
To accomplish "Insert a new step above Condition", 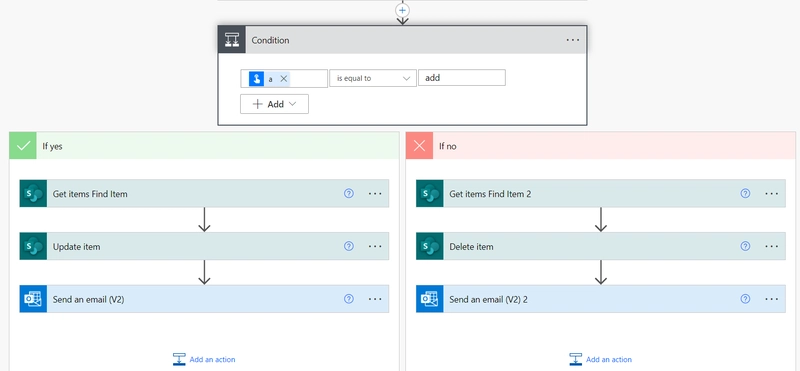I will (x=403, y=10).
